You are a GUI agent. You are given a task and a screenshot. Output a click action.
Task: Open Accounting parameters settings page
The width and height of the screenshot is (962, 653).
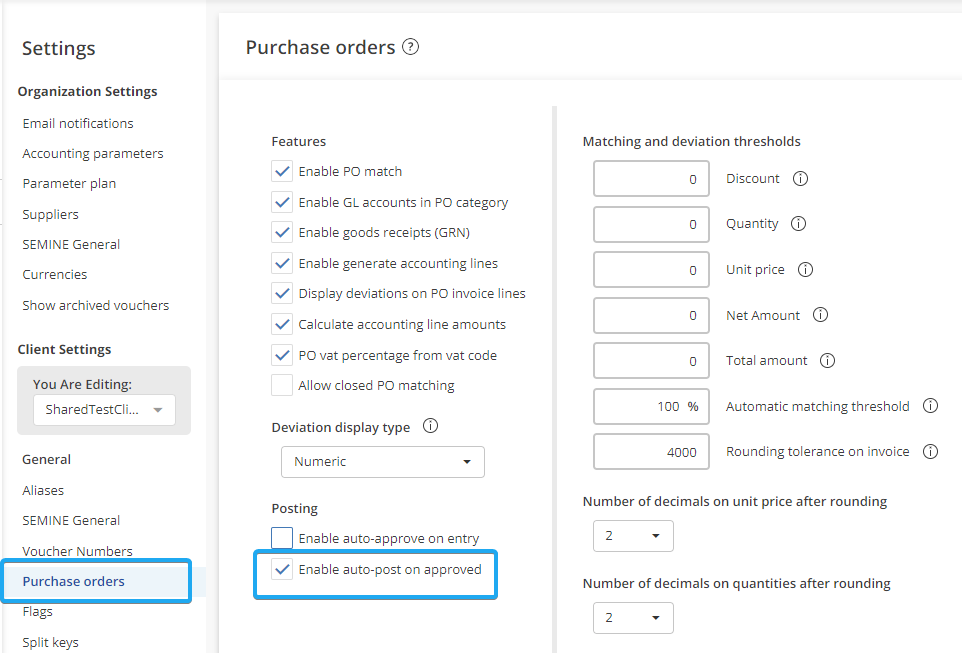coord(93,154)
